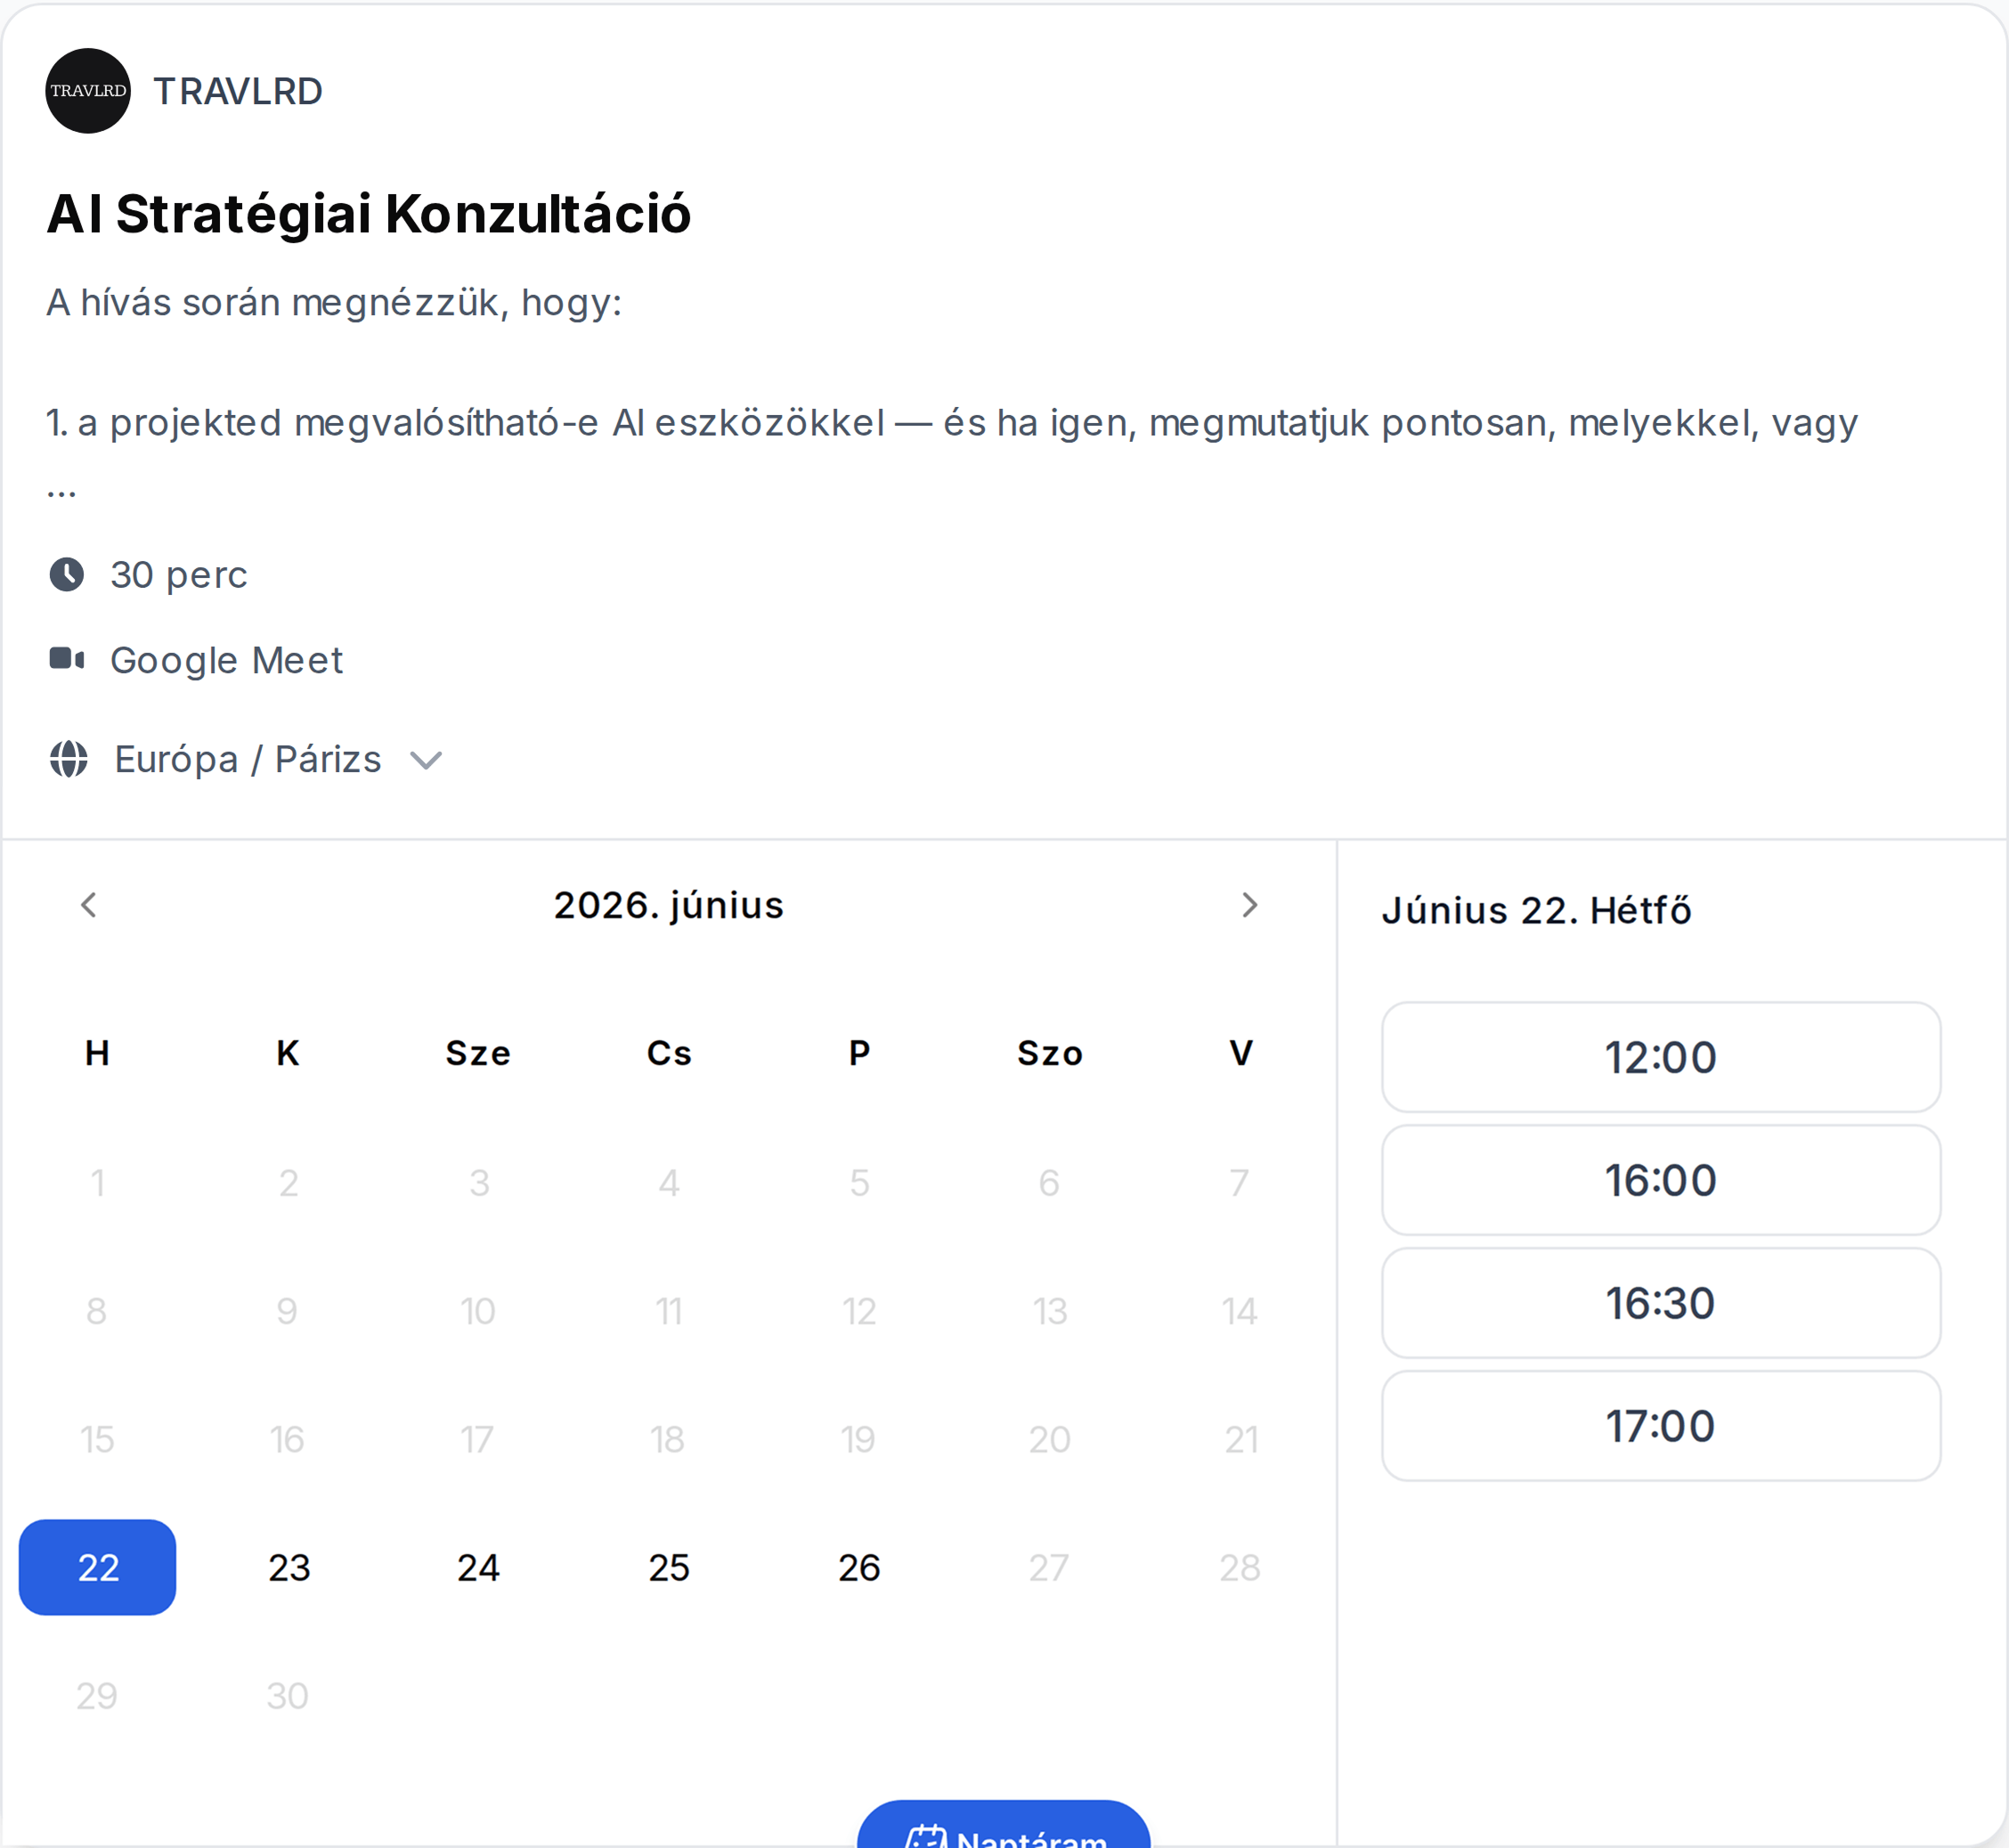Click the clock icon beside 30 perc

pos(67,575)
